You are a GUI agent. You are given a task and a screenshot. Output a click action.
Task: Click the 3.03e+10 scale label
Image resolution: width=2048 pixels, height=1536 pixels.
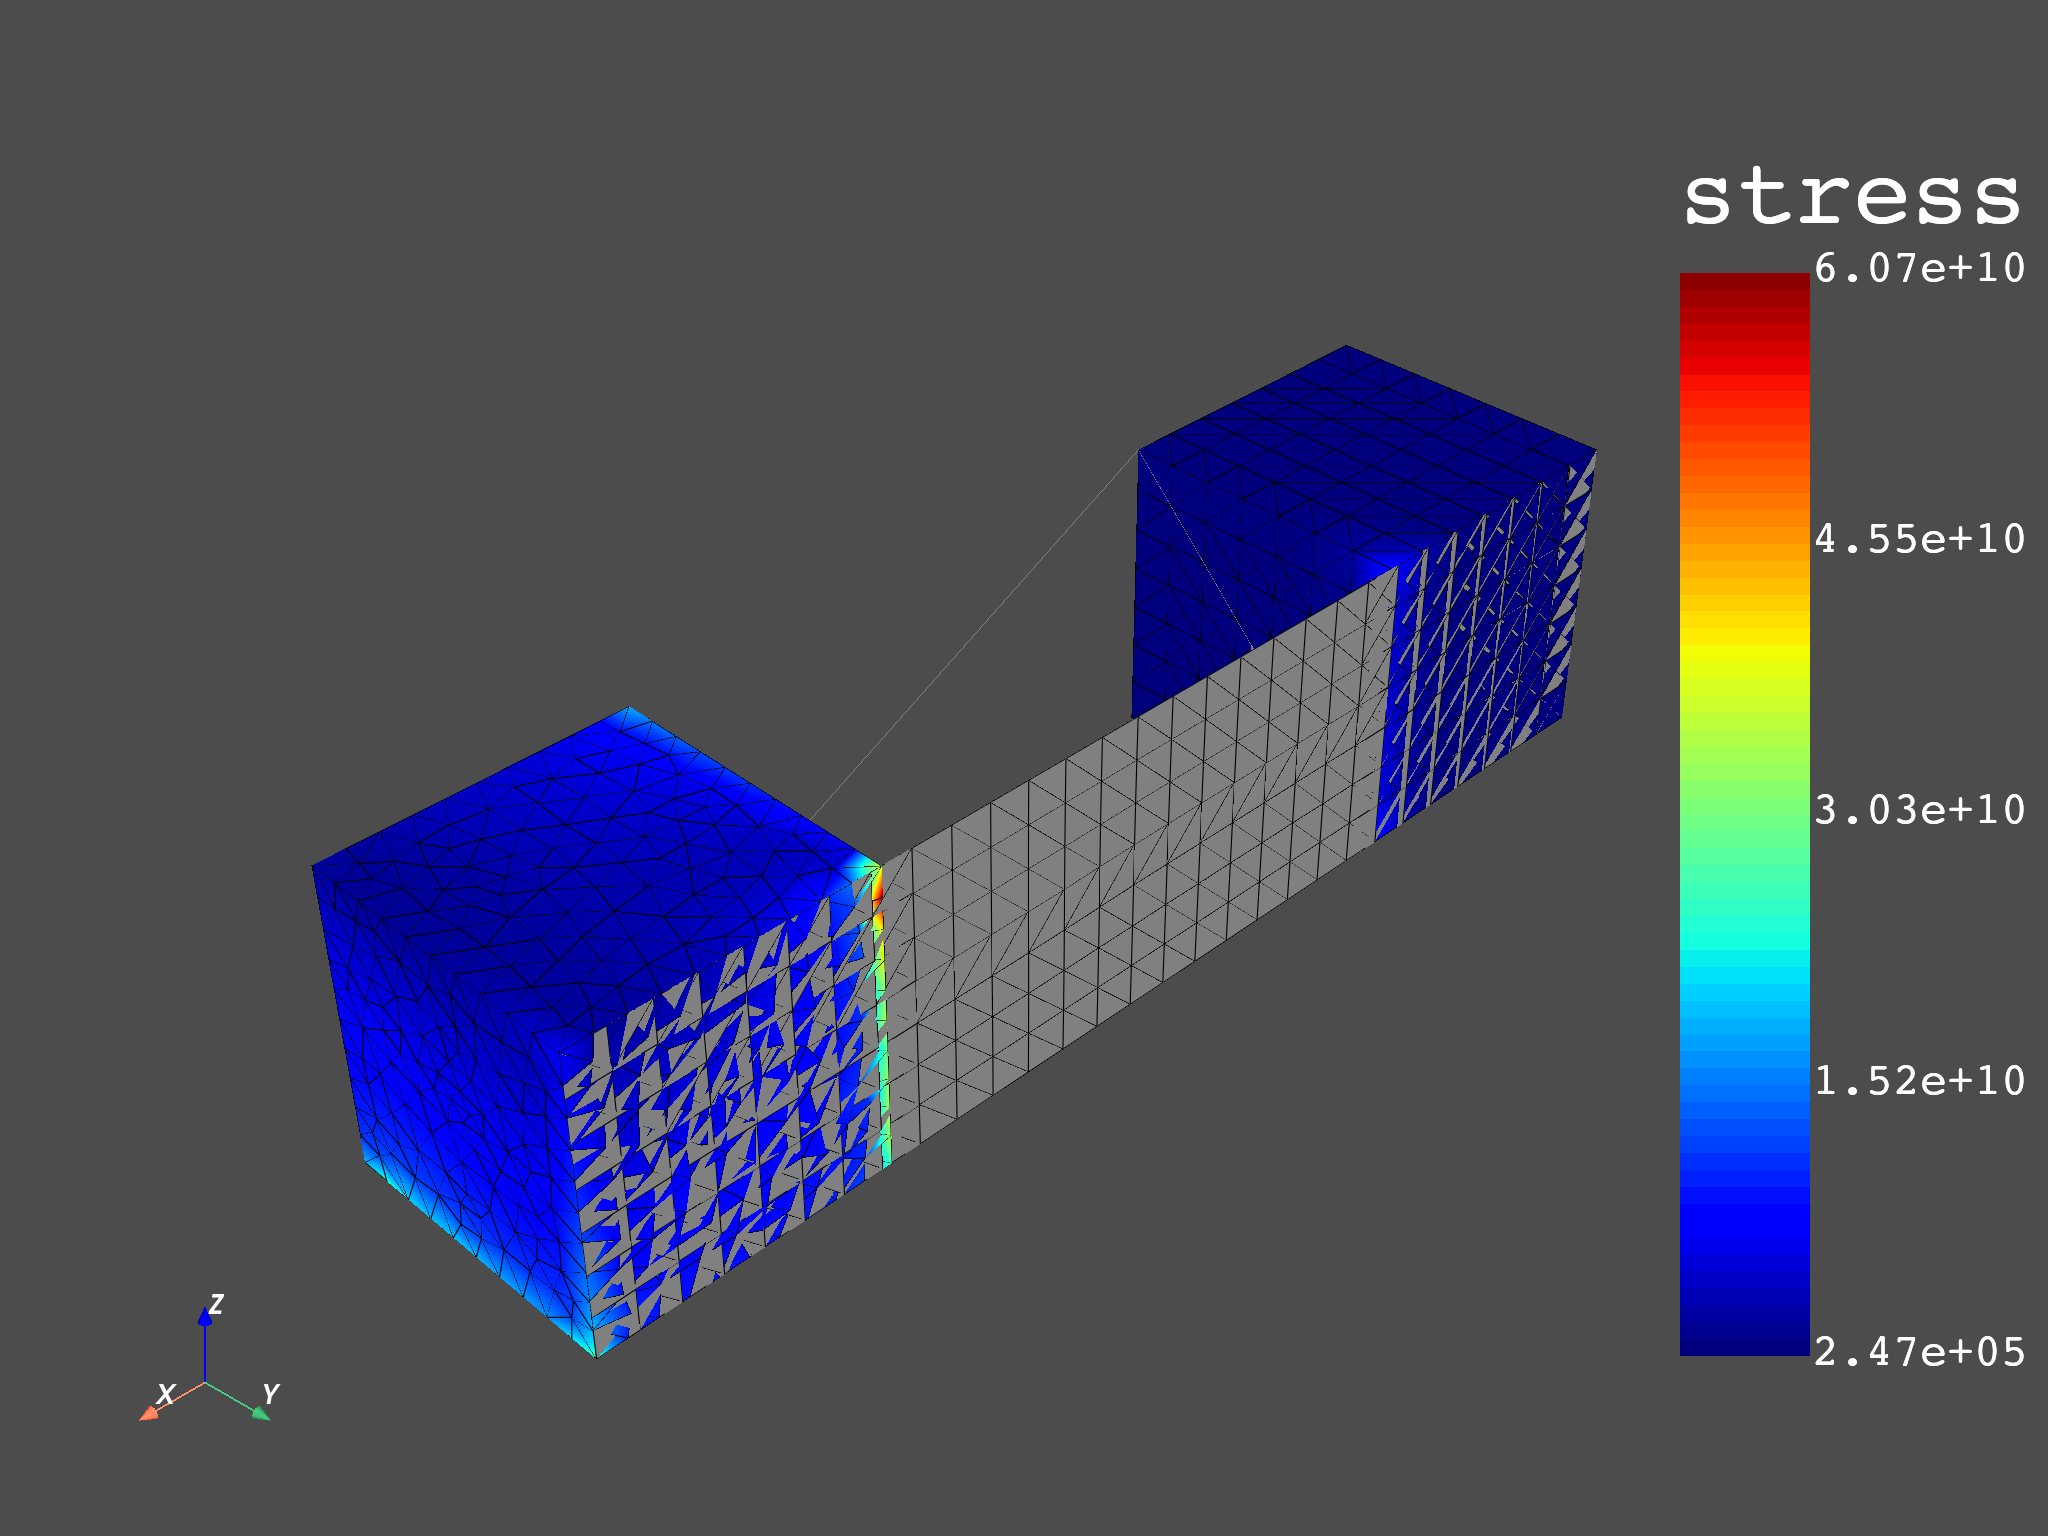[x=1920, y=810]
